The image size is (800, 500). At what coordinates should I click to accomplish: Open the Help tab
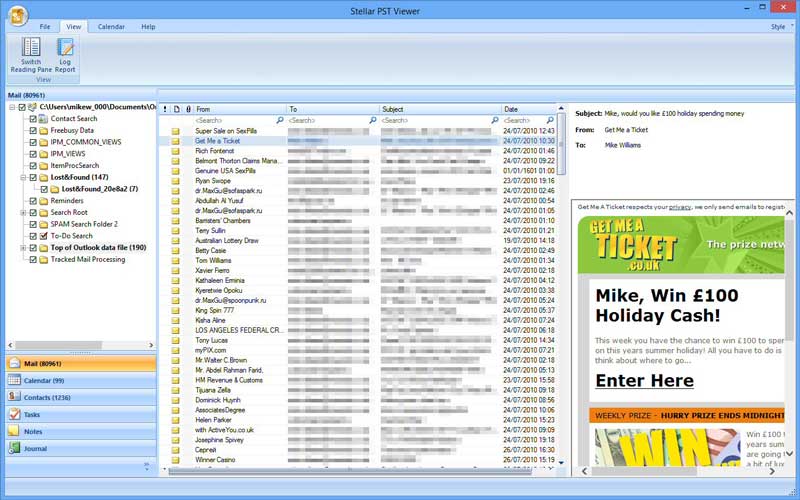click(x=148, y=27)
